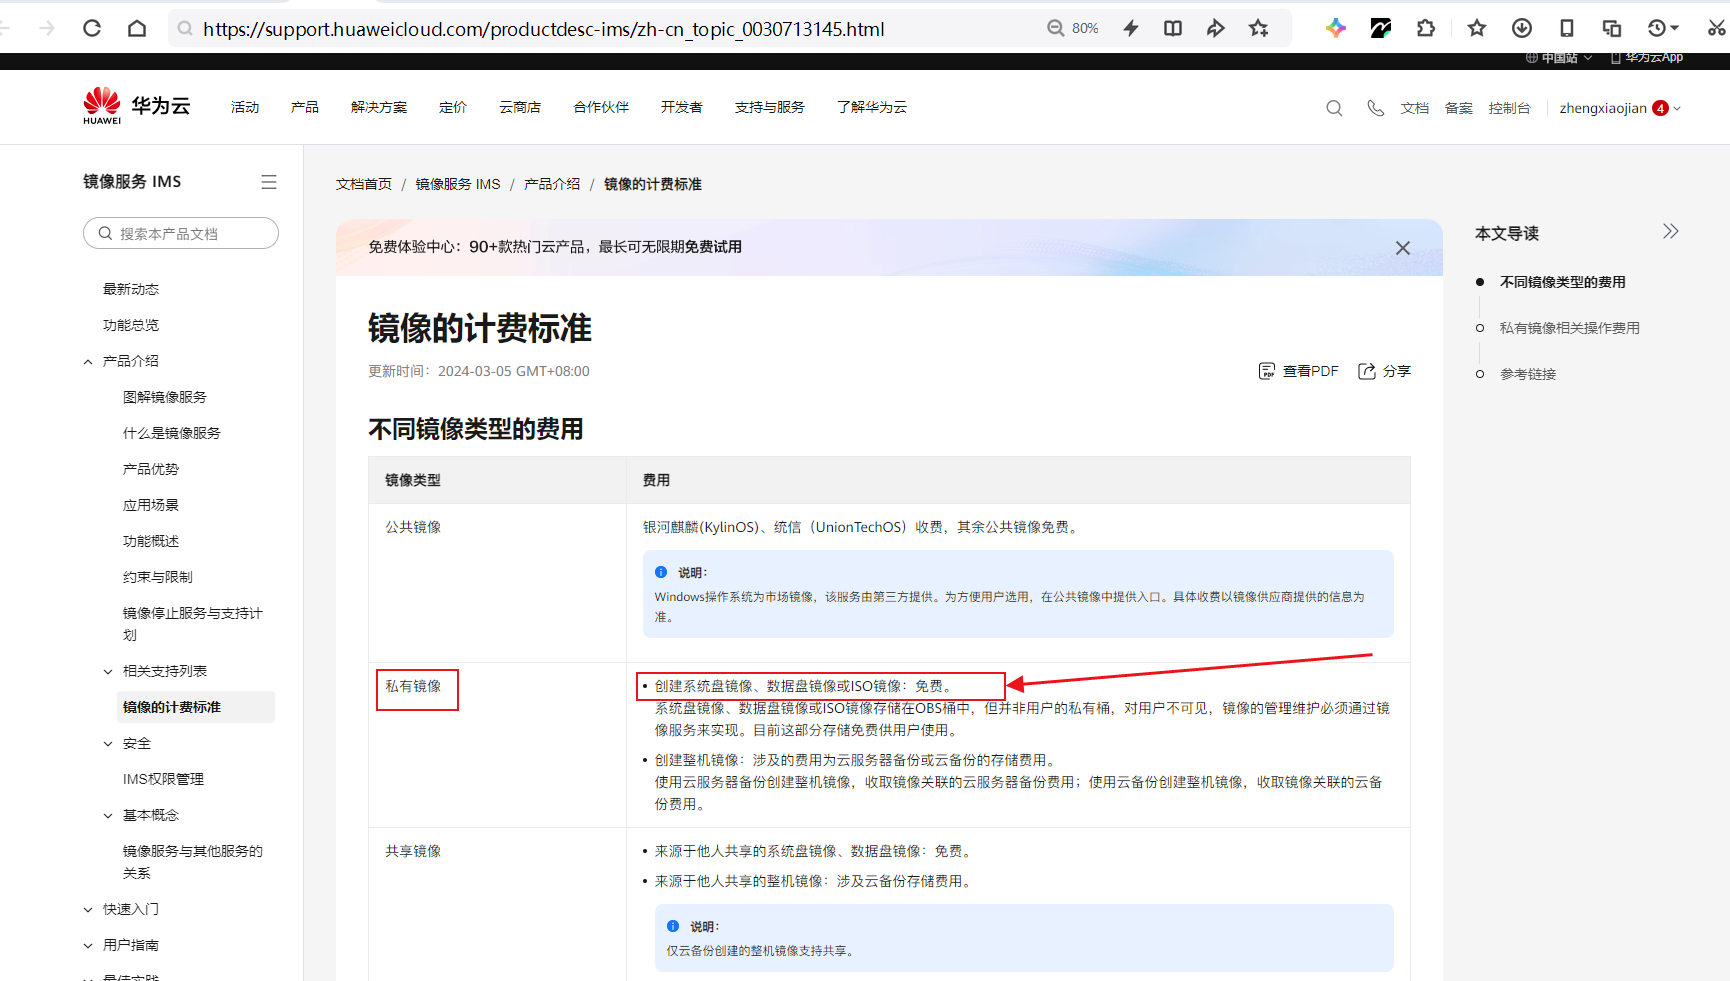Collapse the 本文导读 panel with double chevron
The width and height of the screenshot is (1730, 981).
1670,231
